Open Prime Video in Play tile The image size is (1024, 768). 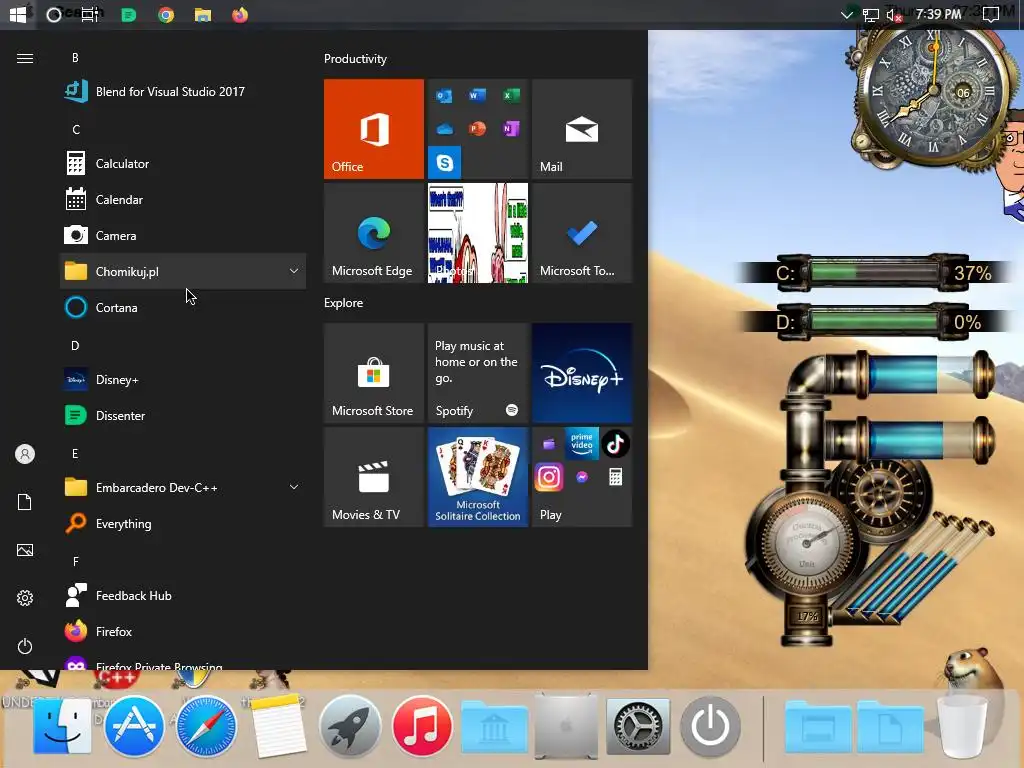coord(582,444)
